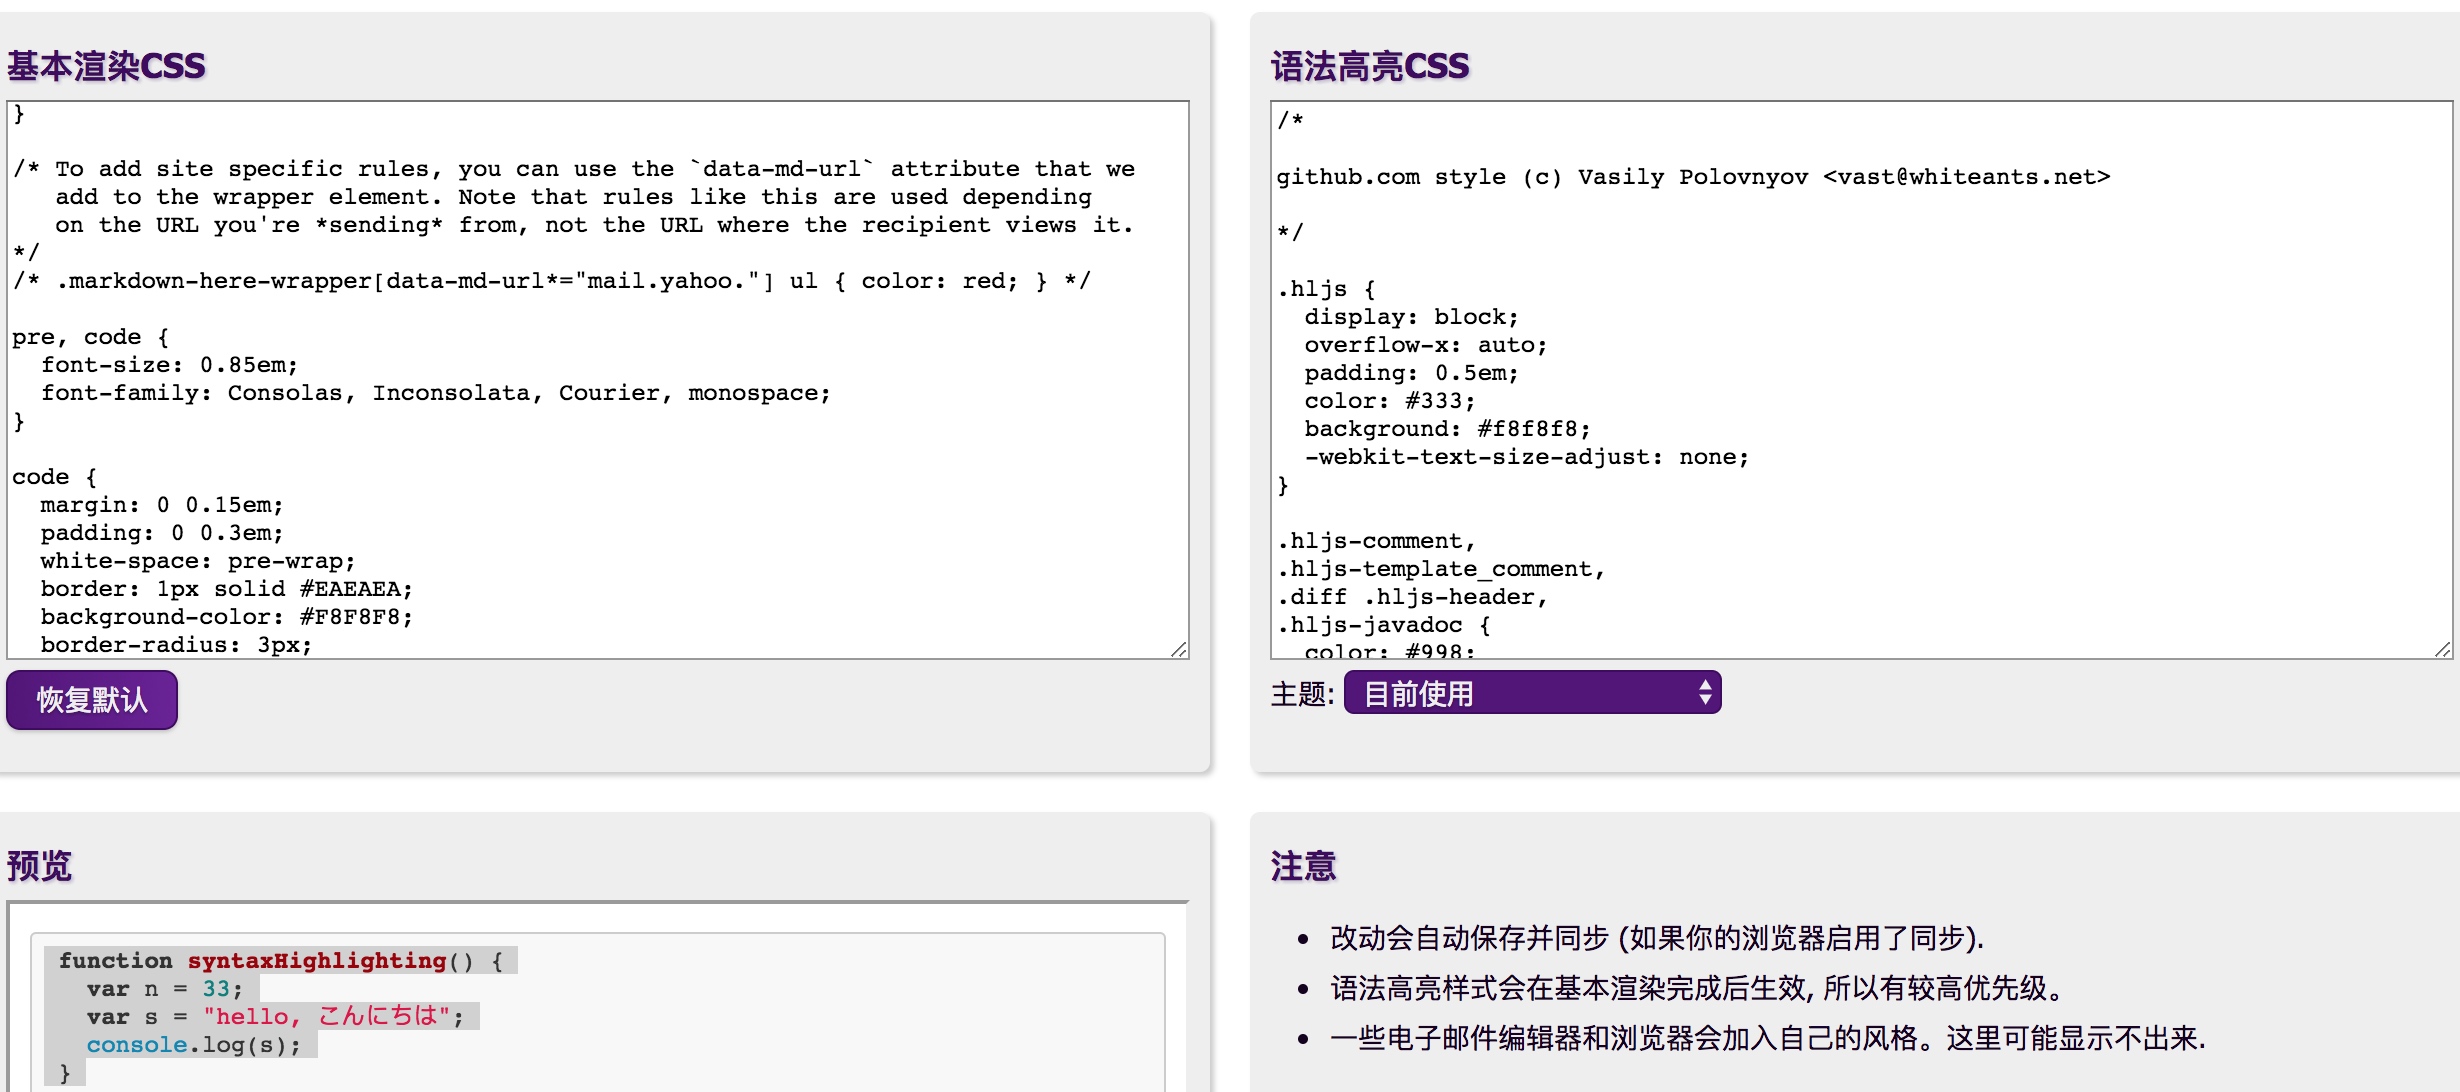Screen dimensions: 2460x1092
Task: Click inside the 基本渲染CSS text area on the font-size line
Action: (170, 365)
